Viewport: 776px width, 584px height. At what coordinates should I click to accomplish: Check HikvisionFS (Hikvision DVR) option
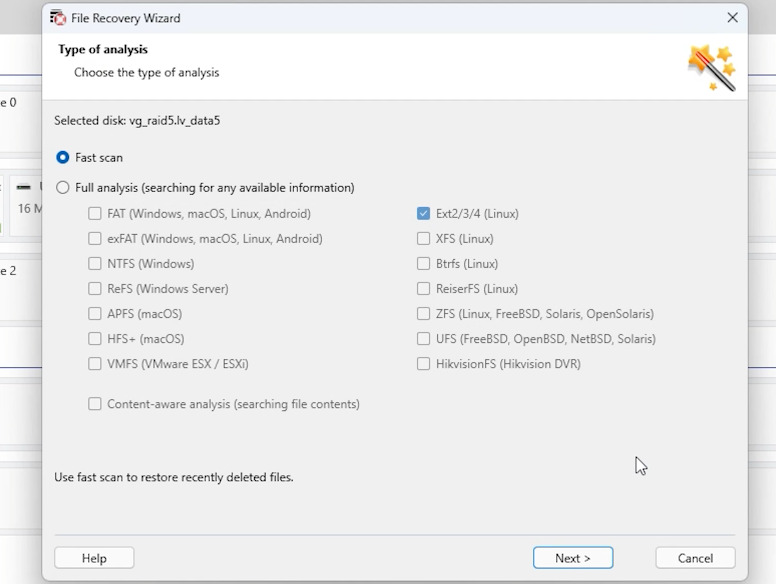pos(423,364)
